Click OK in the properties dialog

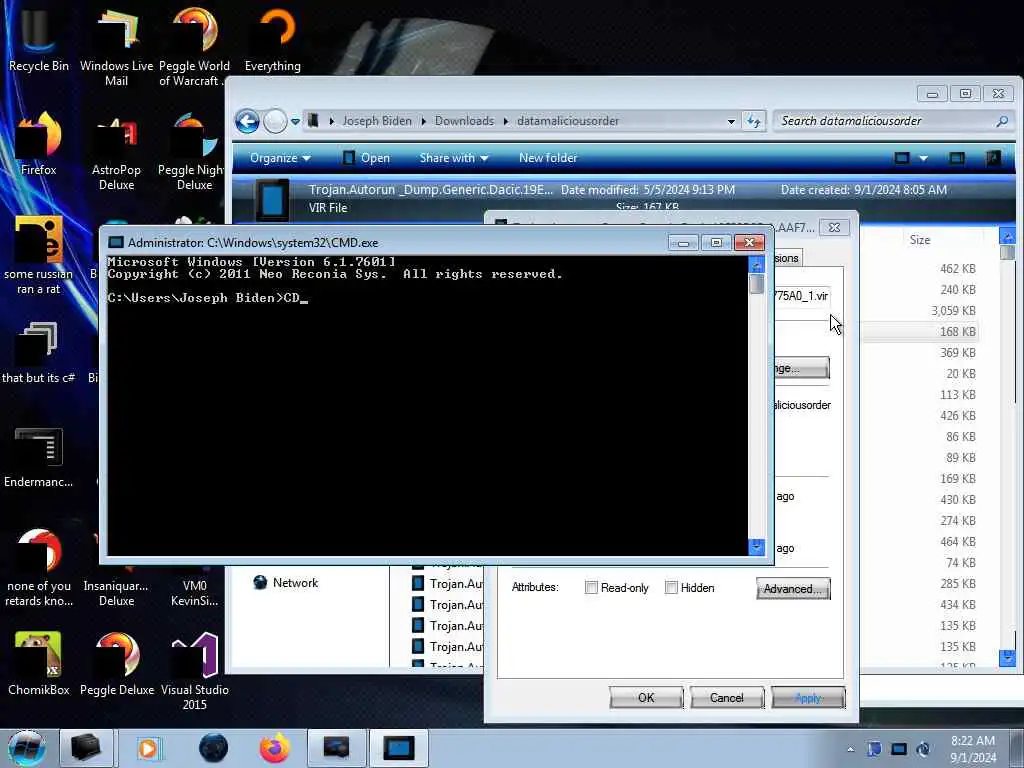coord(646,697)
